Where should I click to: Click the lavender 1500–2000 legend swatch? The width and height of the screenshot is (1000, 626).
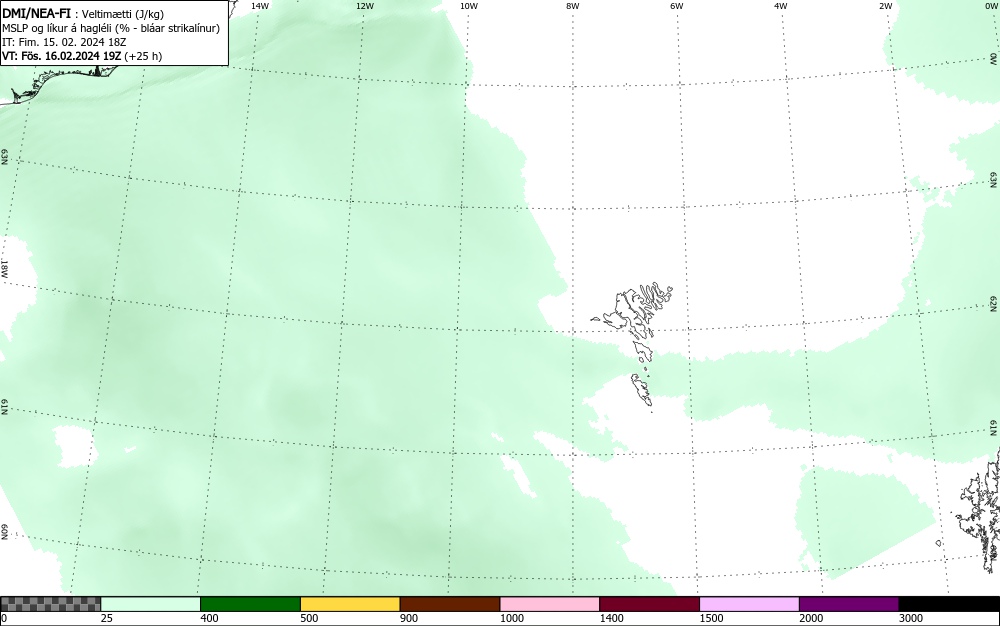point(749,604)
